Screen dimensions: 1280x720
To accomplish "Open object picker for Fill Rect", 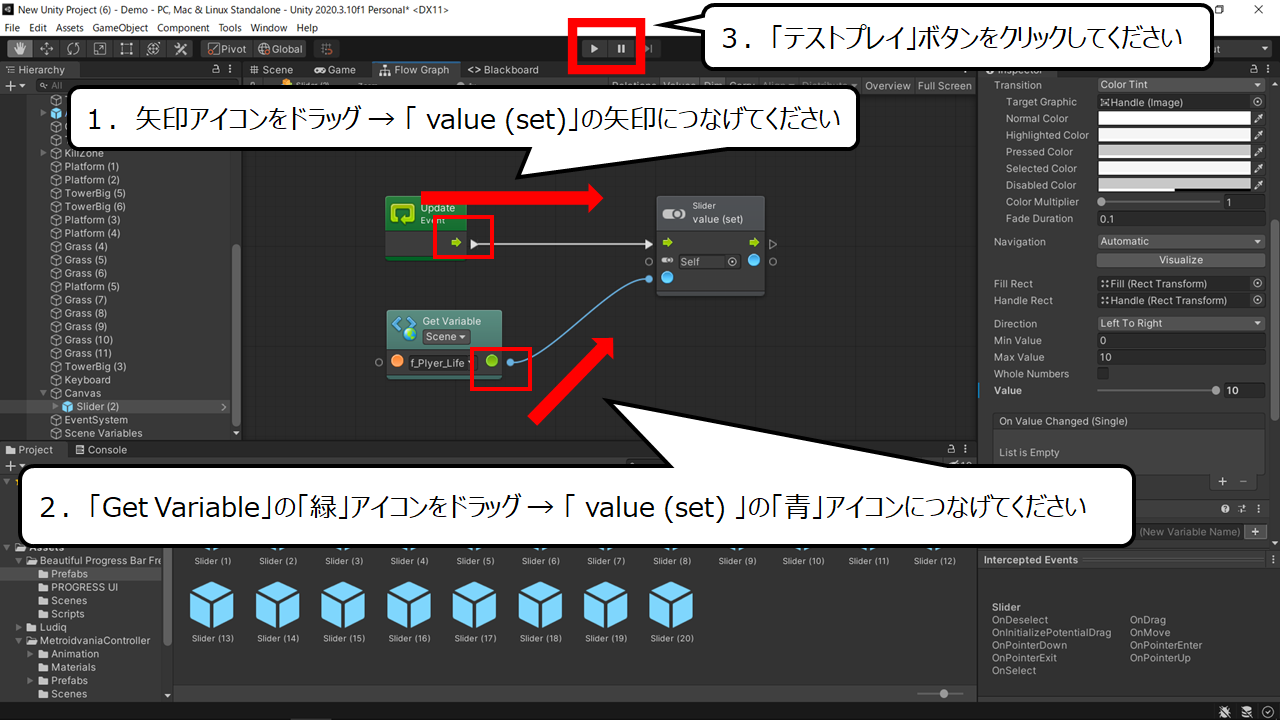I will point(1258,284).
